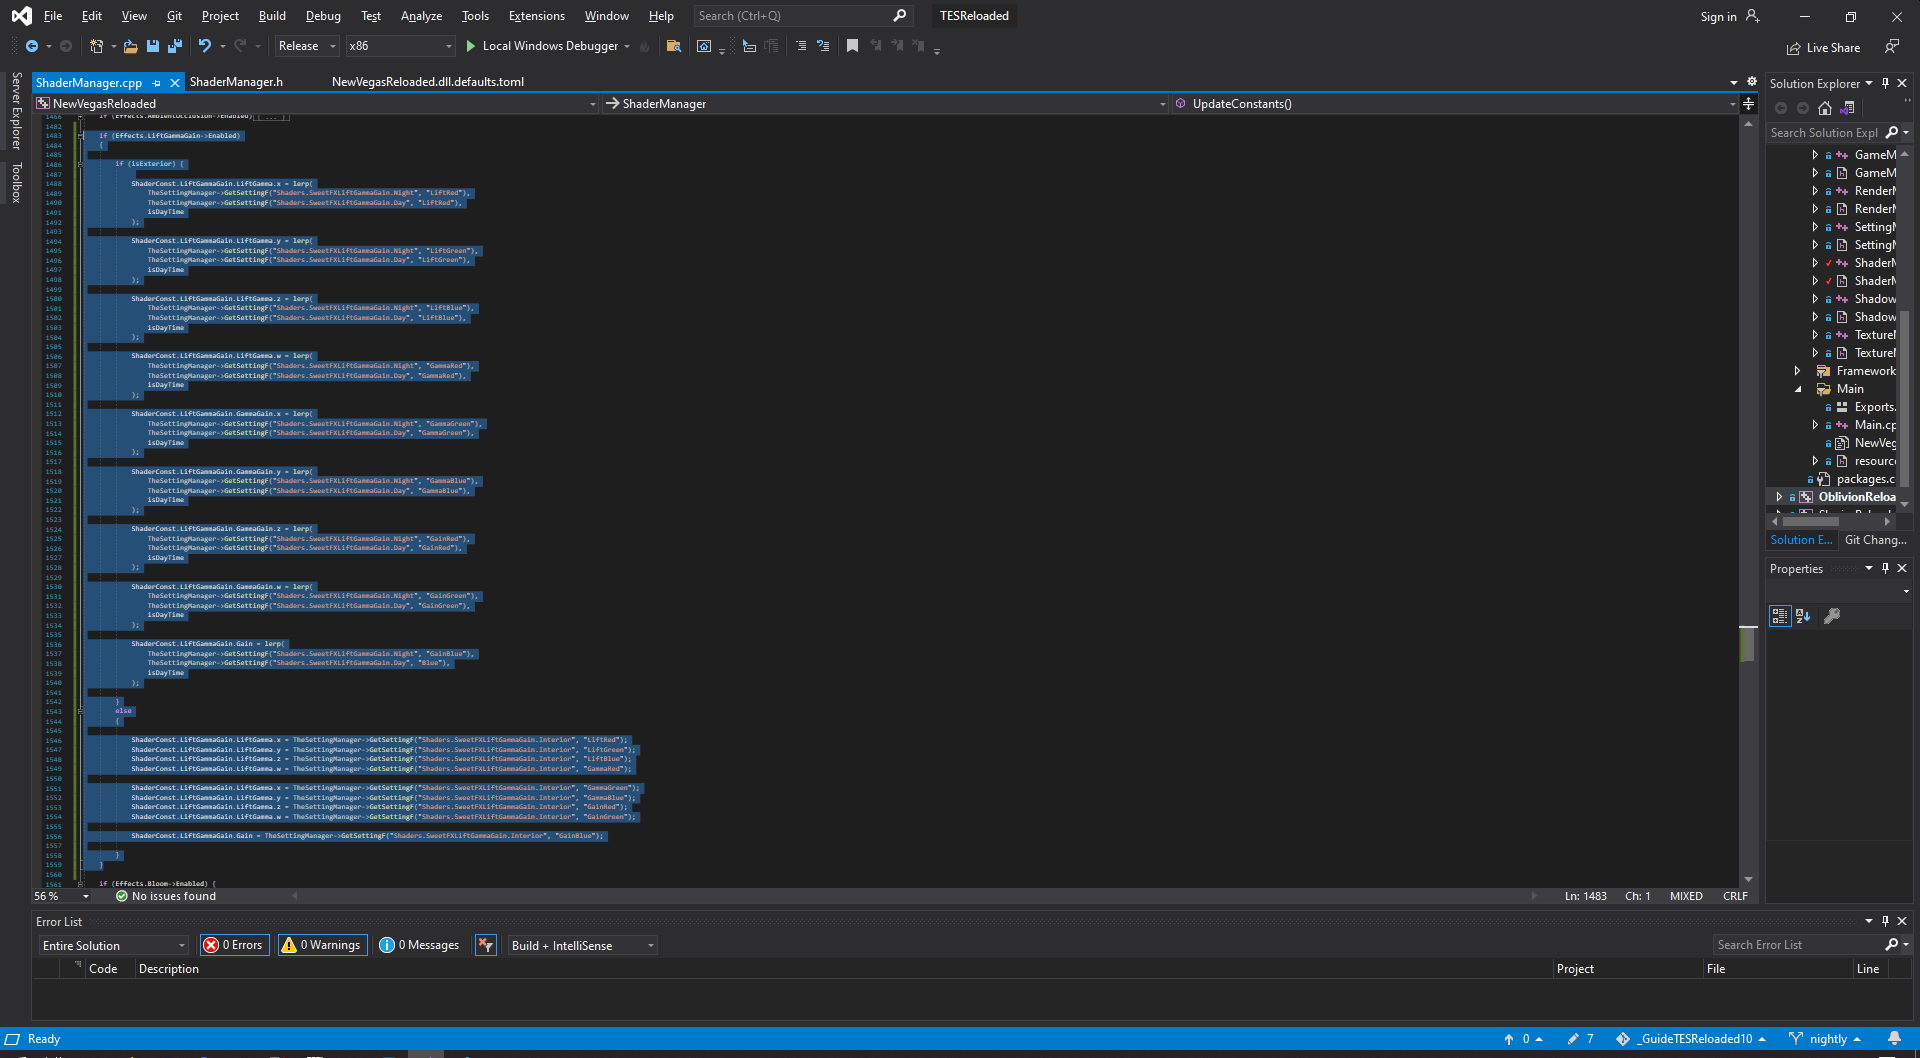Screen dimensions: 1920x1058
Task: Switch to NewVegasReloaded.dll.defaults.toml tab
Action: [x=428, y=82]
